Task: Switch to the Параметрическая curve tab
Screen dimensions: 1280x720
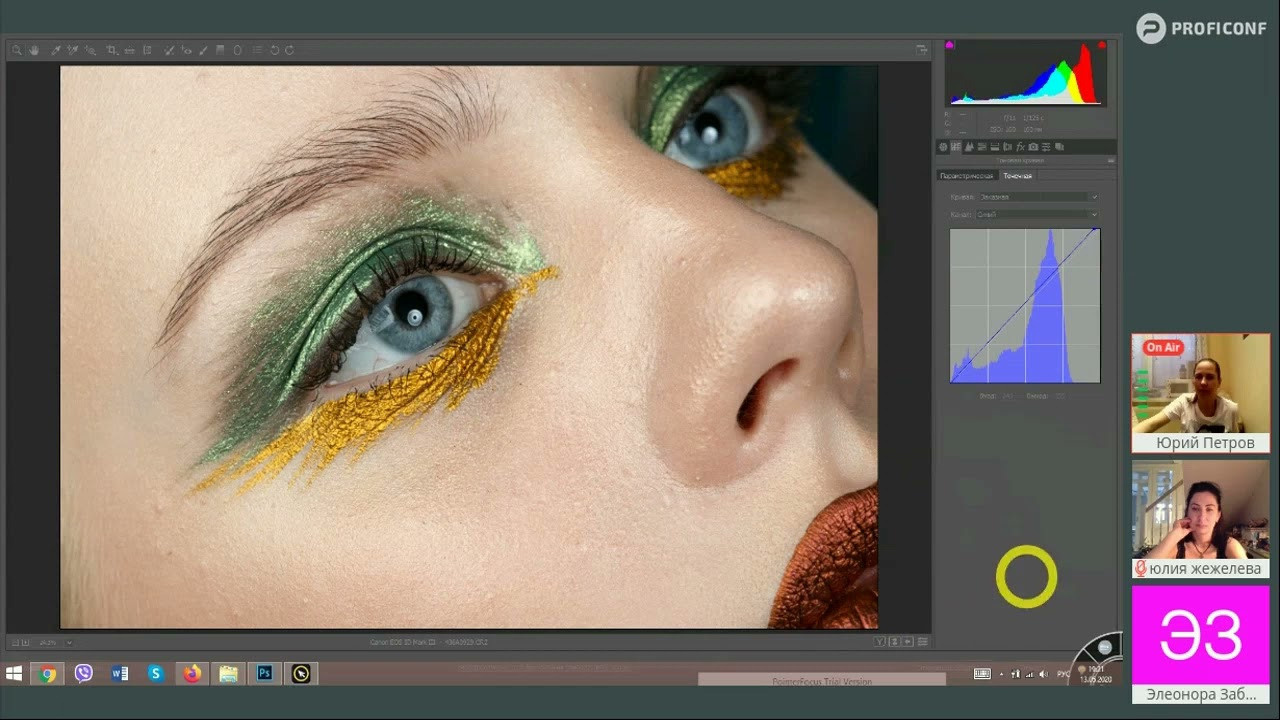Action: [x=970, y=174]
